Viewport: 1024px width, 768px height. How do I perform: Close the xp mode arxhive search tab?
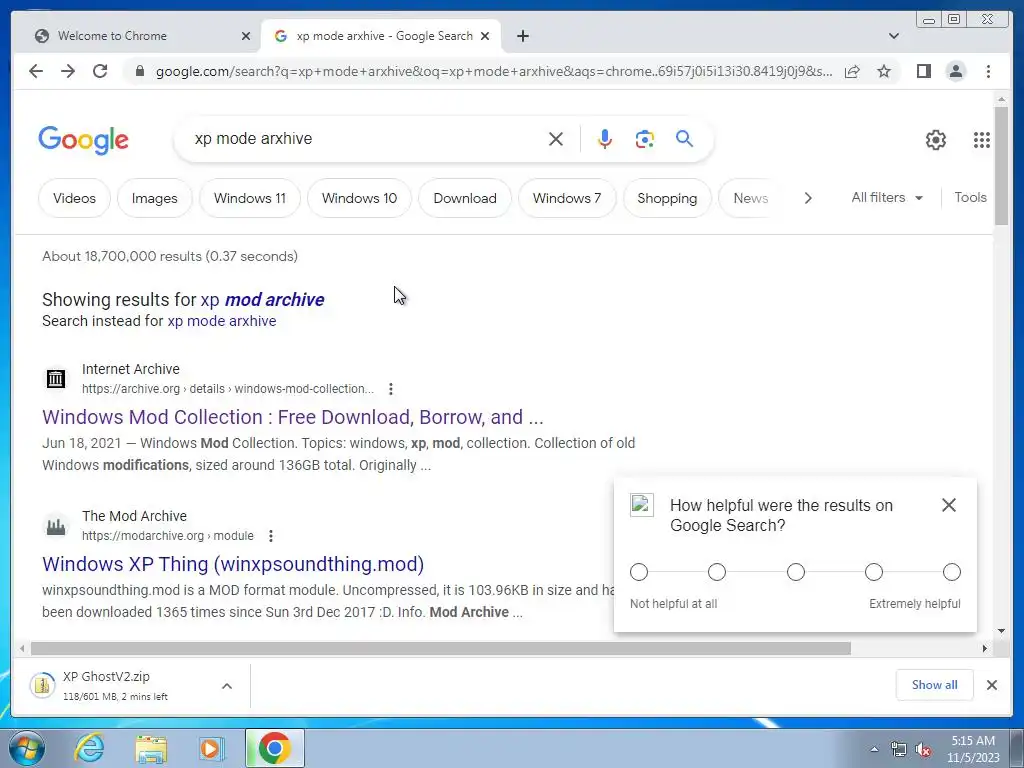pyautogui.click(x=485, y=36)
